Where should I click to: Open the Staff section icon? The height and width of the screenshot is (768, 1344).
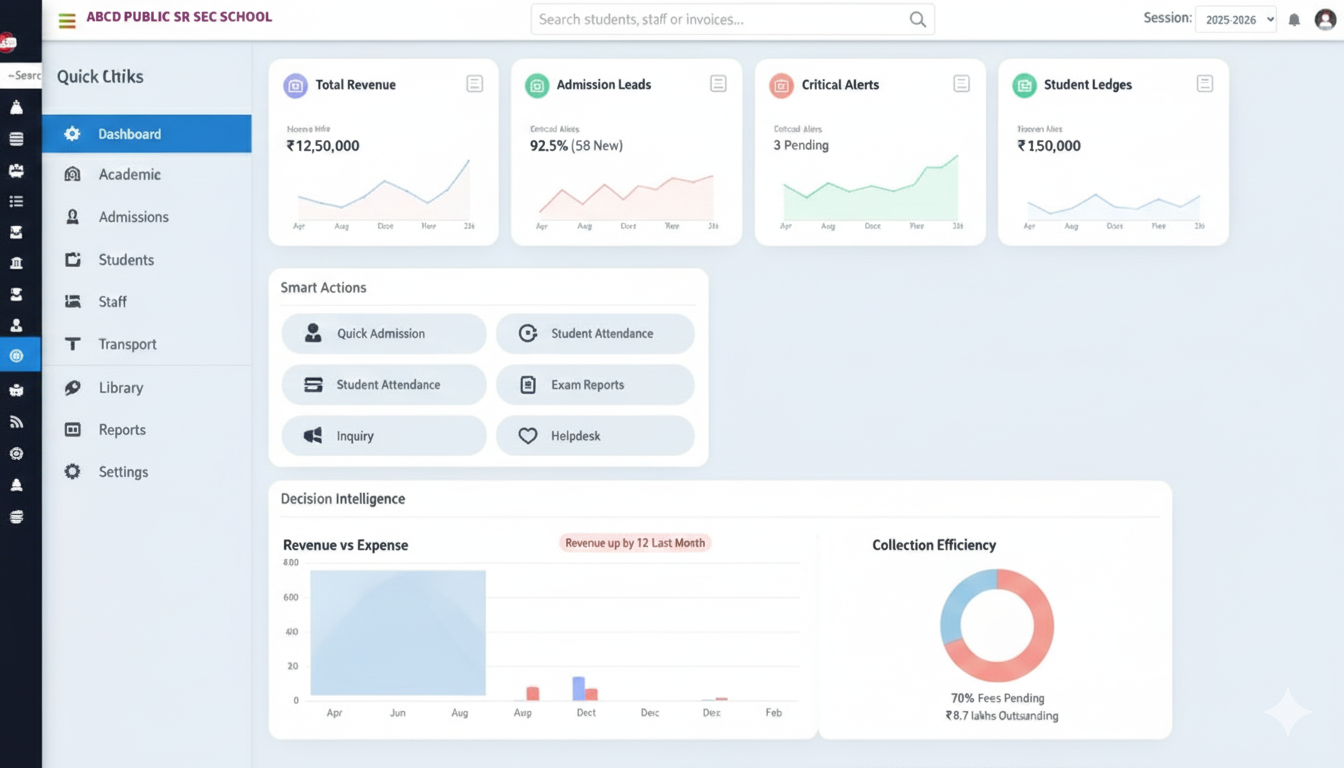(72, 301)
